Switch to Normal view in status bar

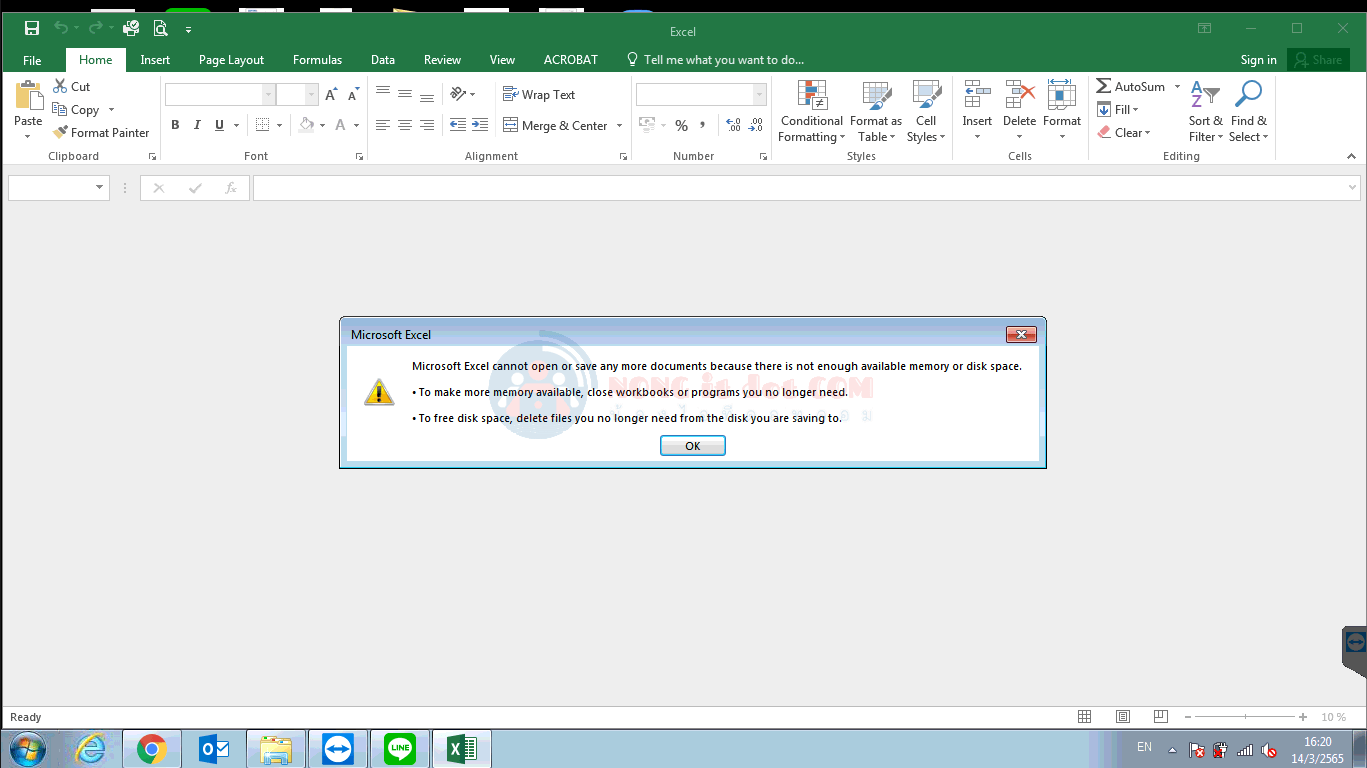[1085, 716]
